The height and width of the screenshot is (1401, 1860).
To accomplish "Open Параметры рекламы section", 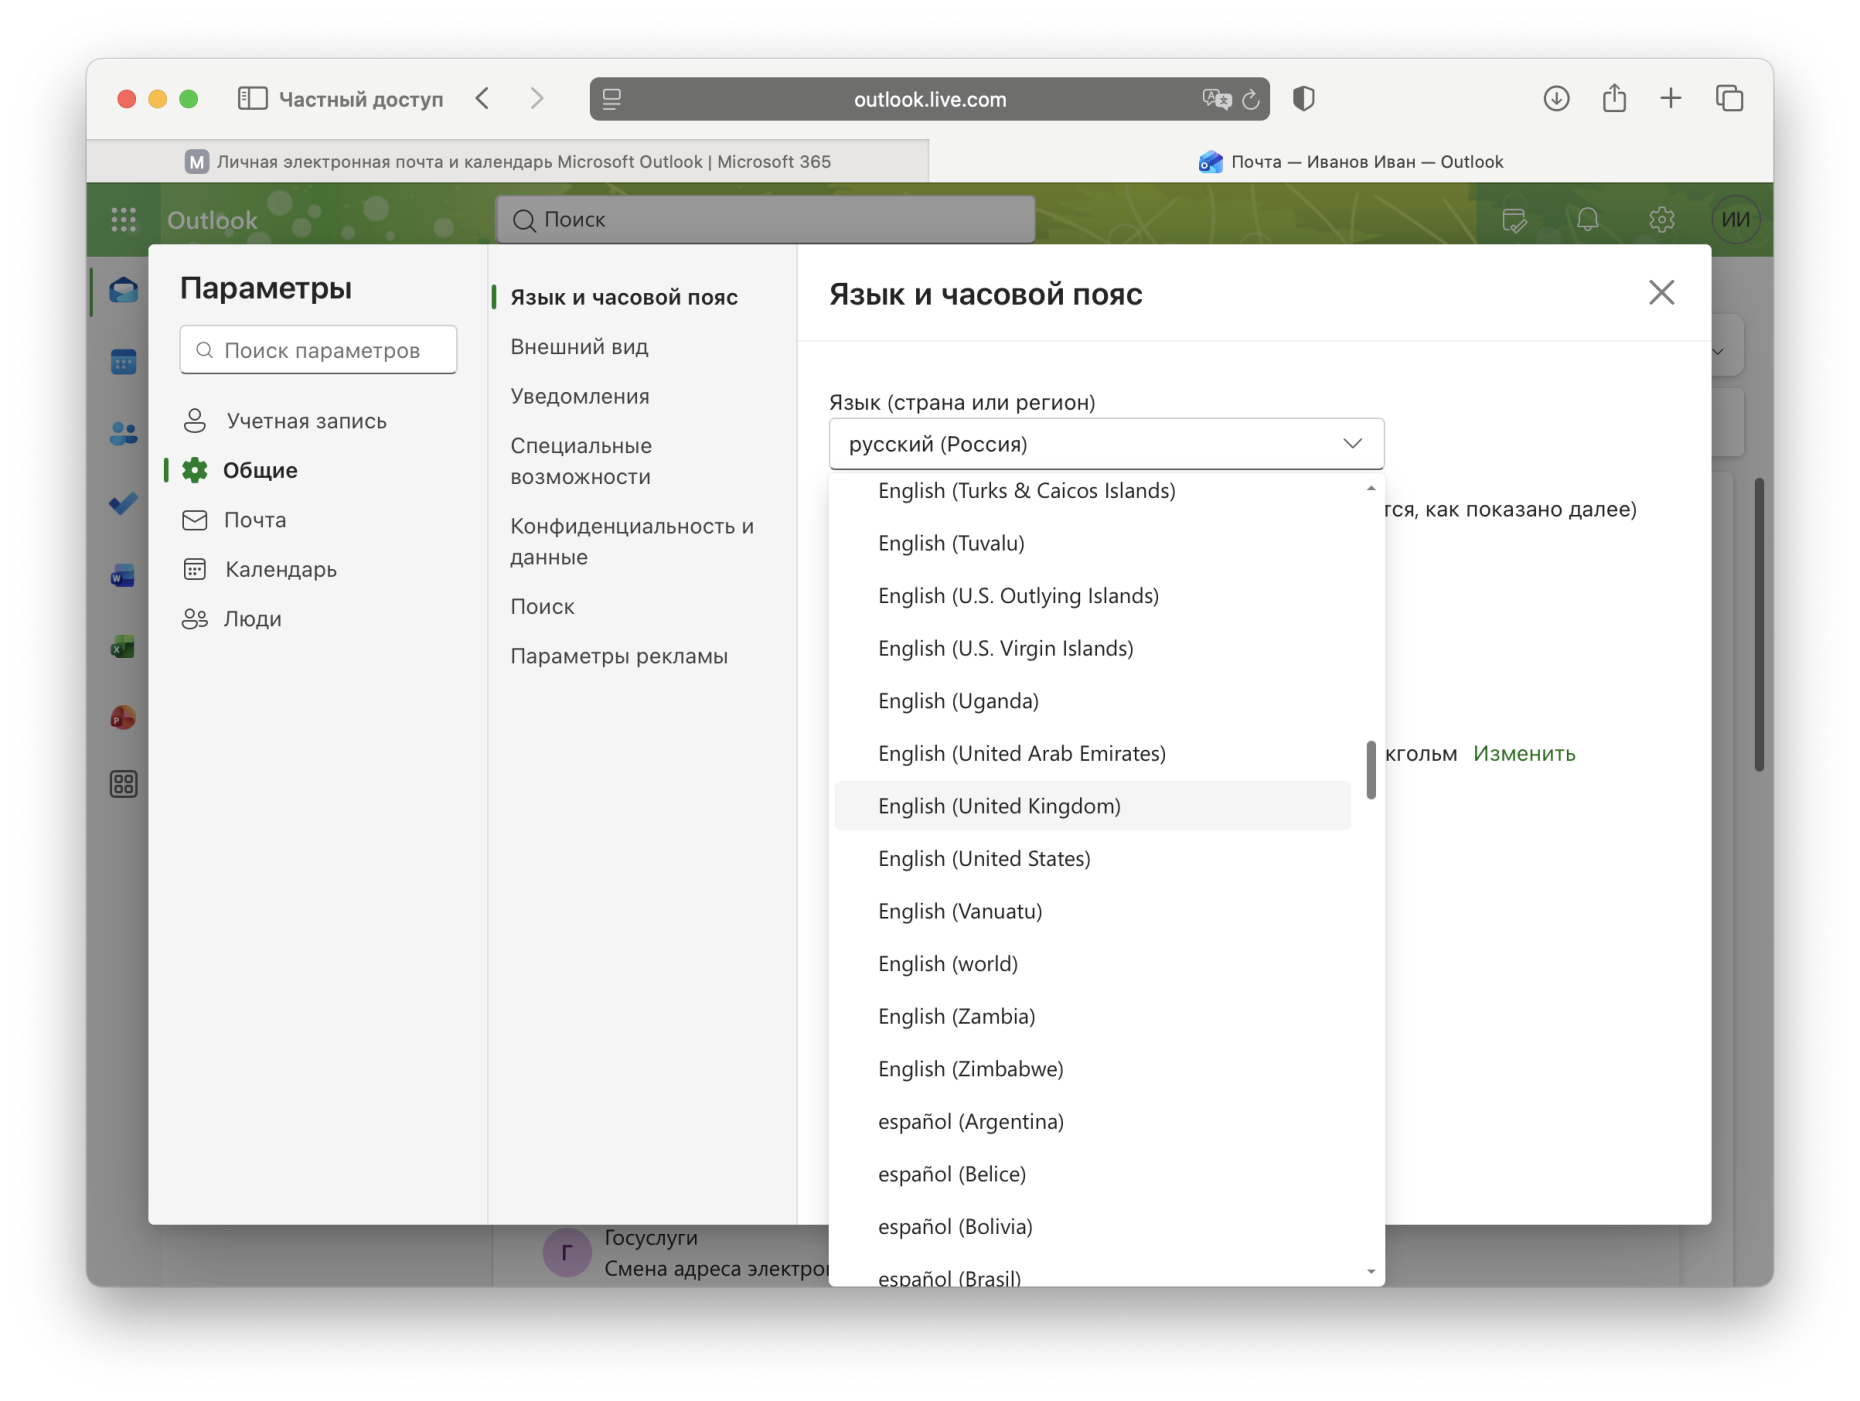I will pos(619,657).
